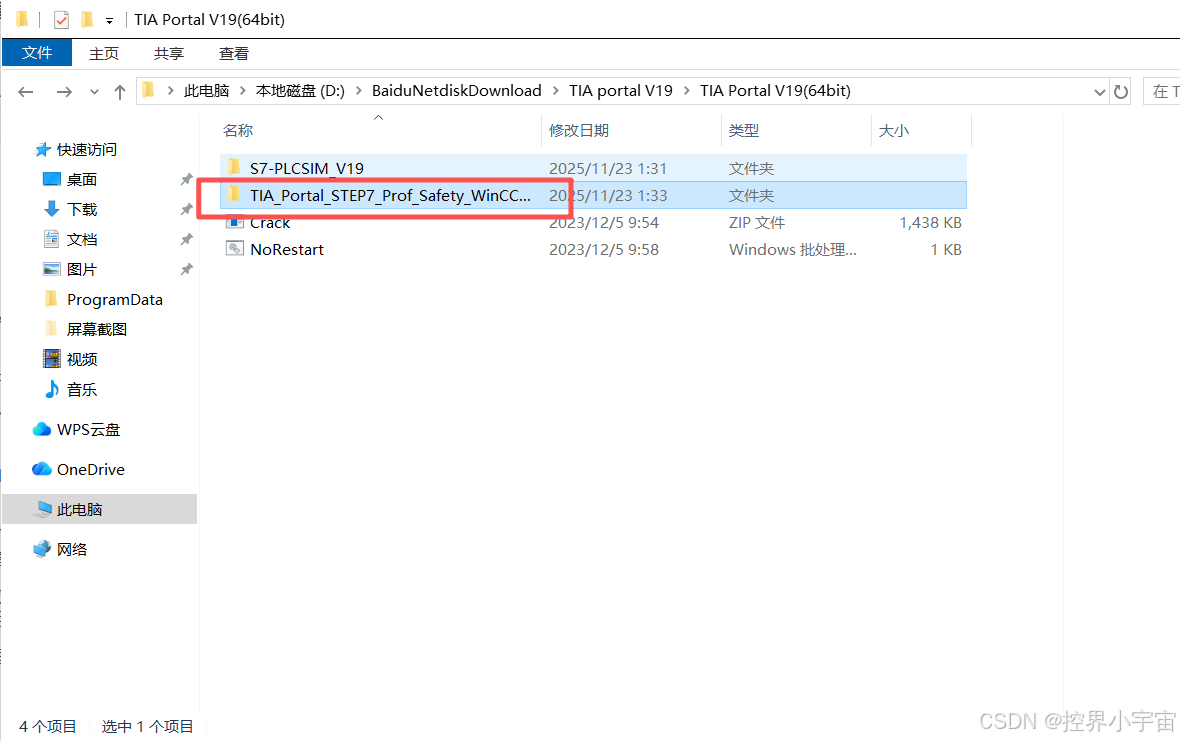Click the new folder icon in title bar
Screen dimensions: 1180x741
(87, 19)
